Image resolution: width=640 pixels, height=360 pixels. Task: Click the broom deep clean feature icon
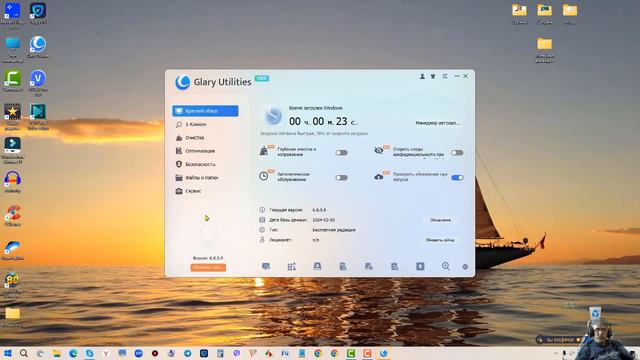[264, 151]
